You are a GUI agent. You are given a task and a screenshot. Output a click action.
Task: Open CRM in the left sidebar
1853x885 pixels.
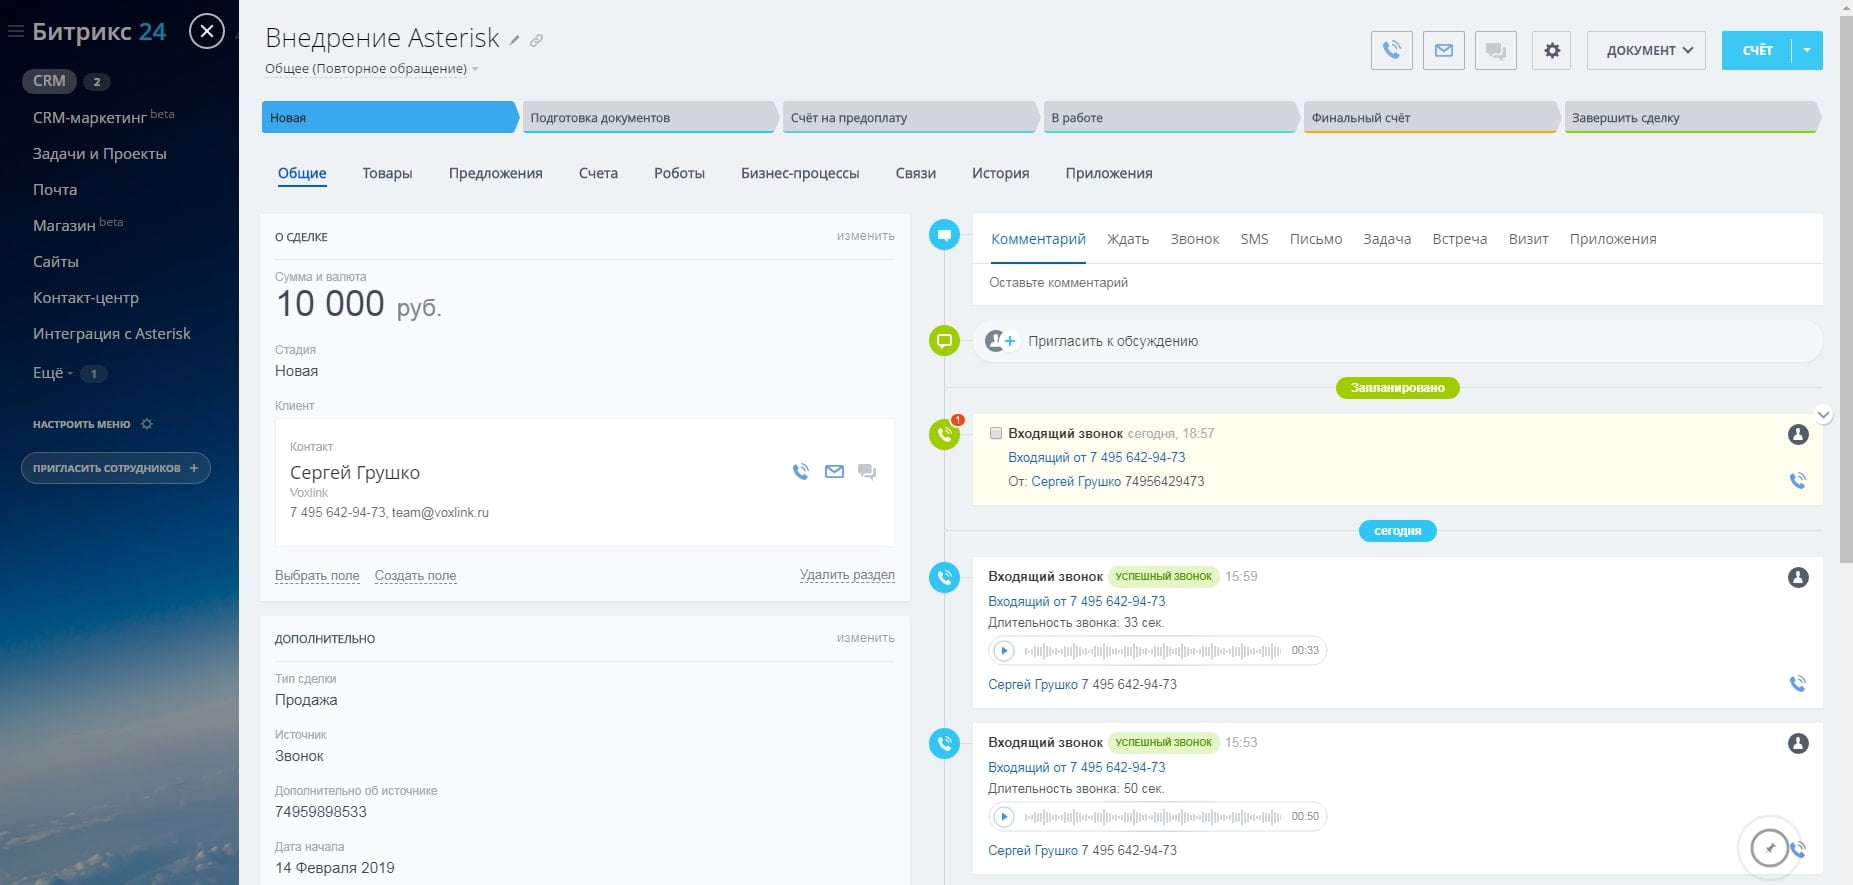tap(49, 81)
